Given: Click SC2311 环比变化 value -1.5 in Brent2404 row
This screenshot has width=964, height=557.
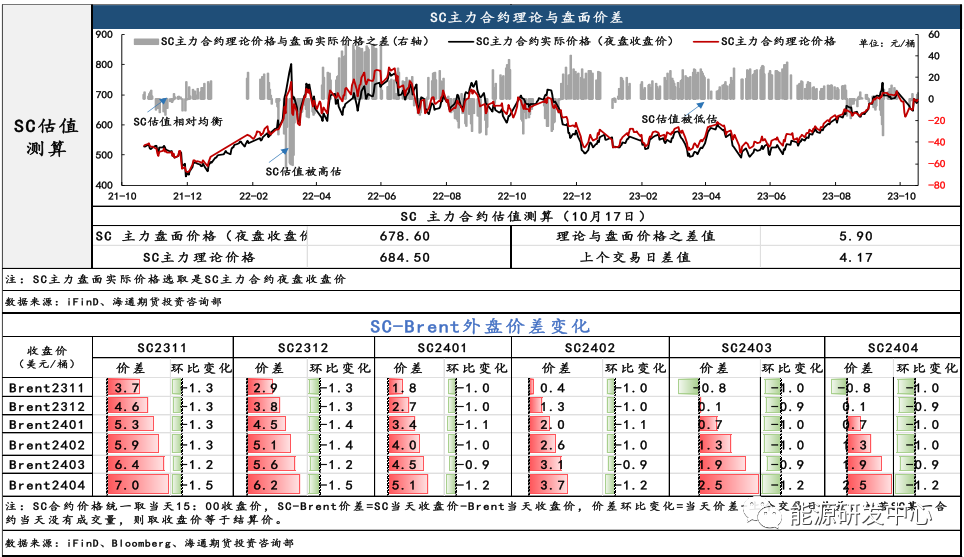Looking at the screenshot, I should [197, 485].
